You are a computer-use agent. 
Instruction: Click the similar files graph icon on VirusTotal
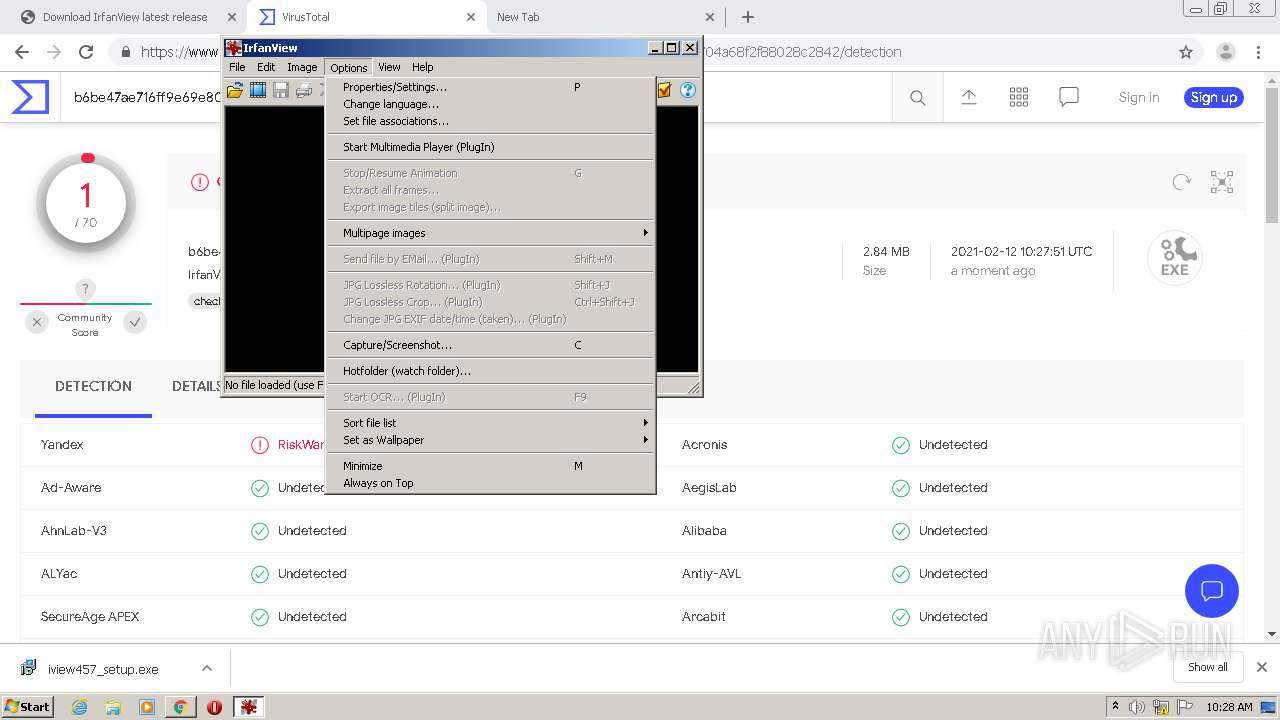point(1222,182)
